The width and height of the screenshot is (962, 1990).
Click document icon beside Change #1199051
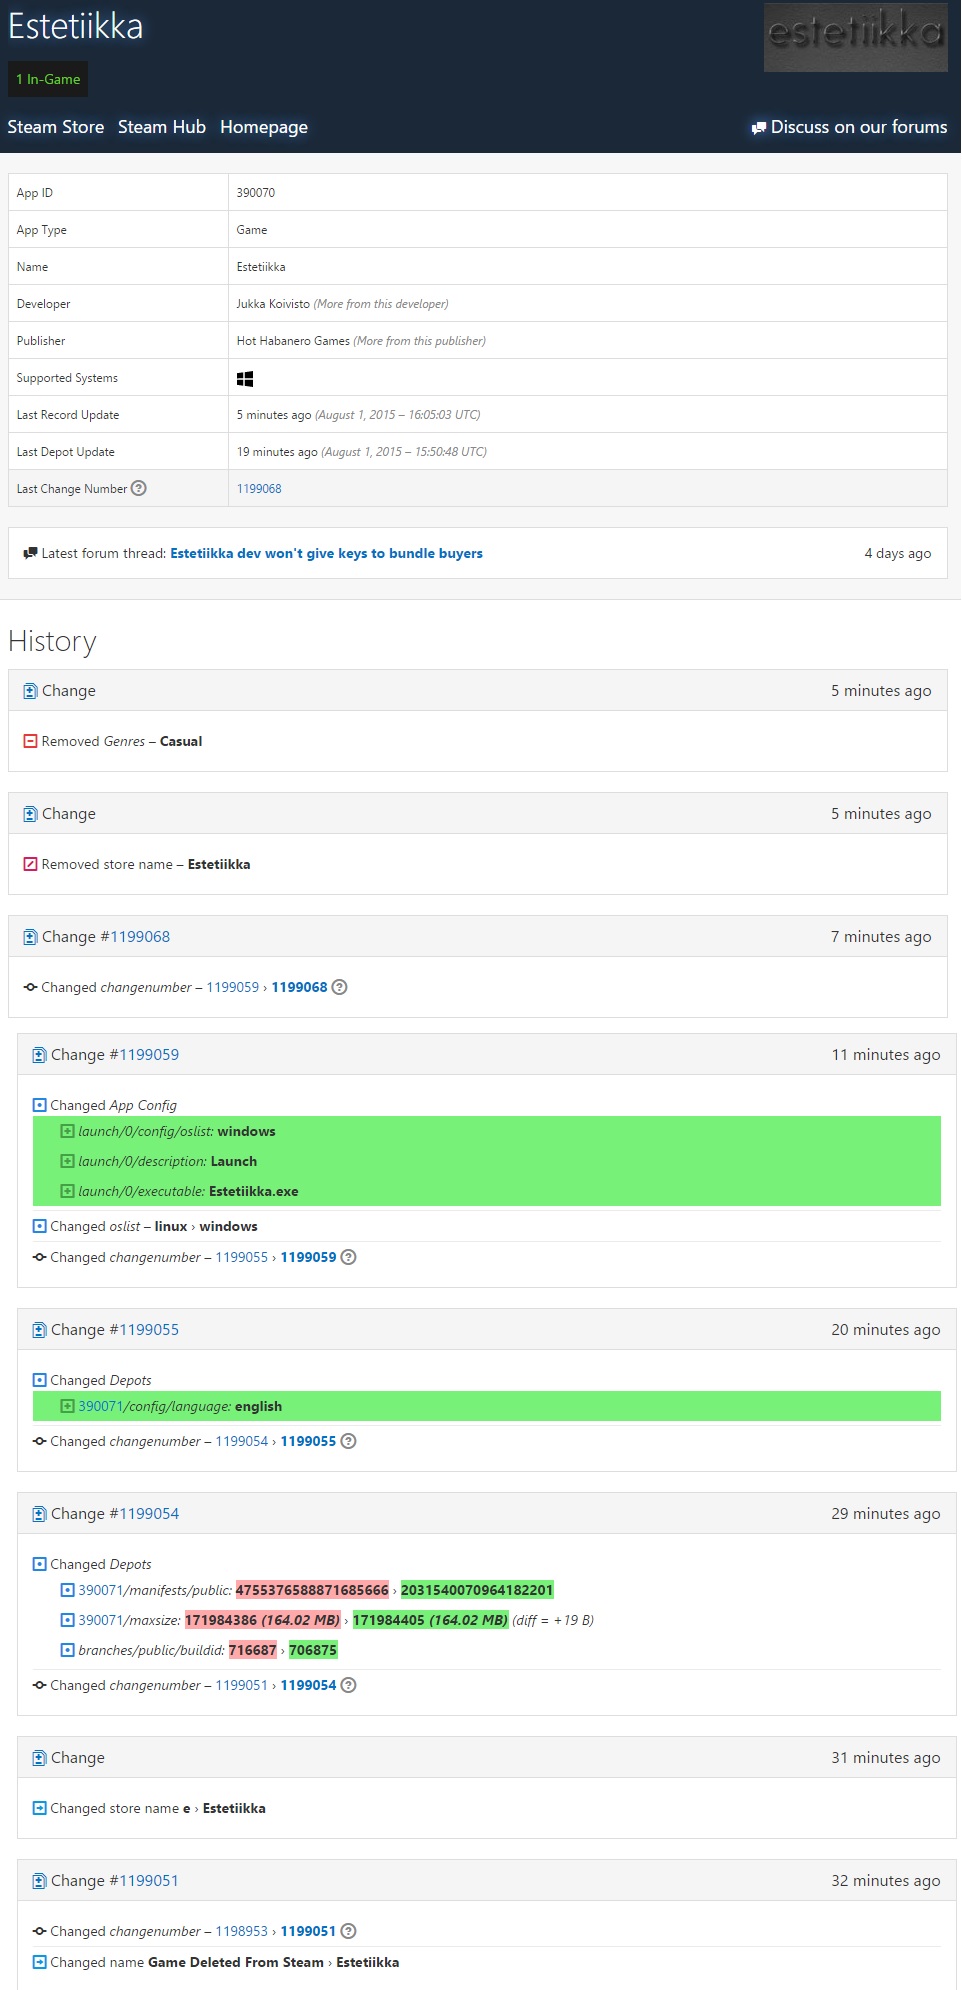(39, 1881)
